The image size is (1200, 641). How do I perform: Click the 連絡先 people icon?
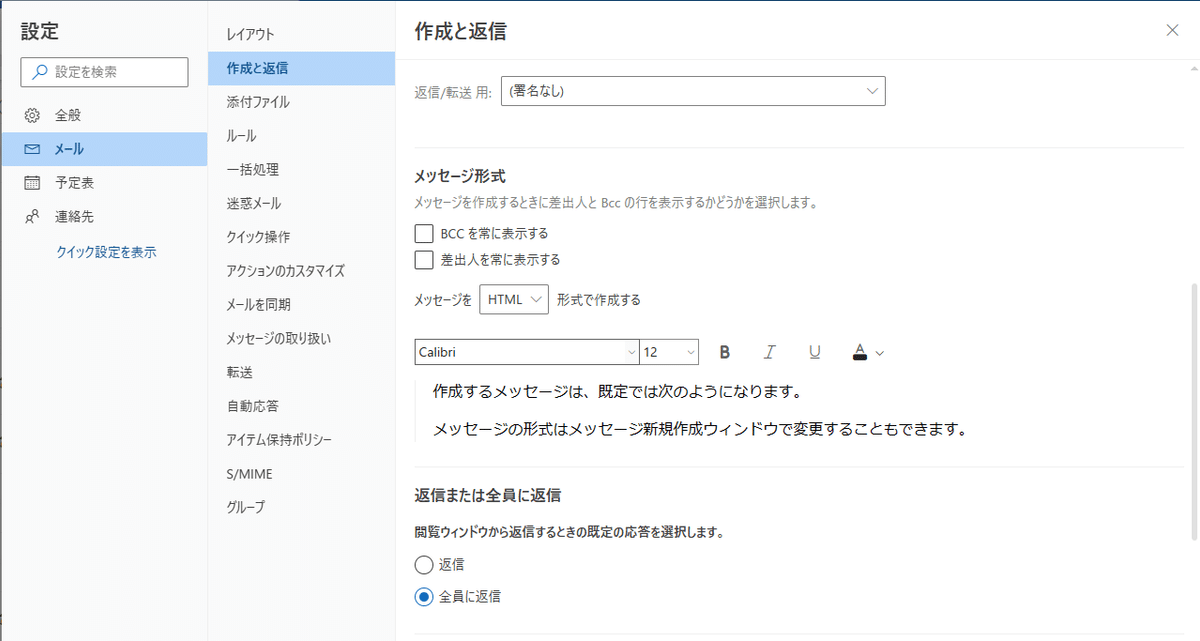point(32,216)
